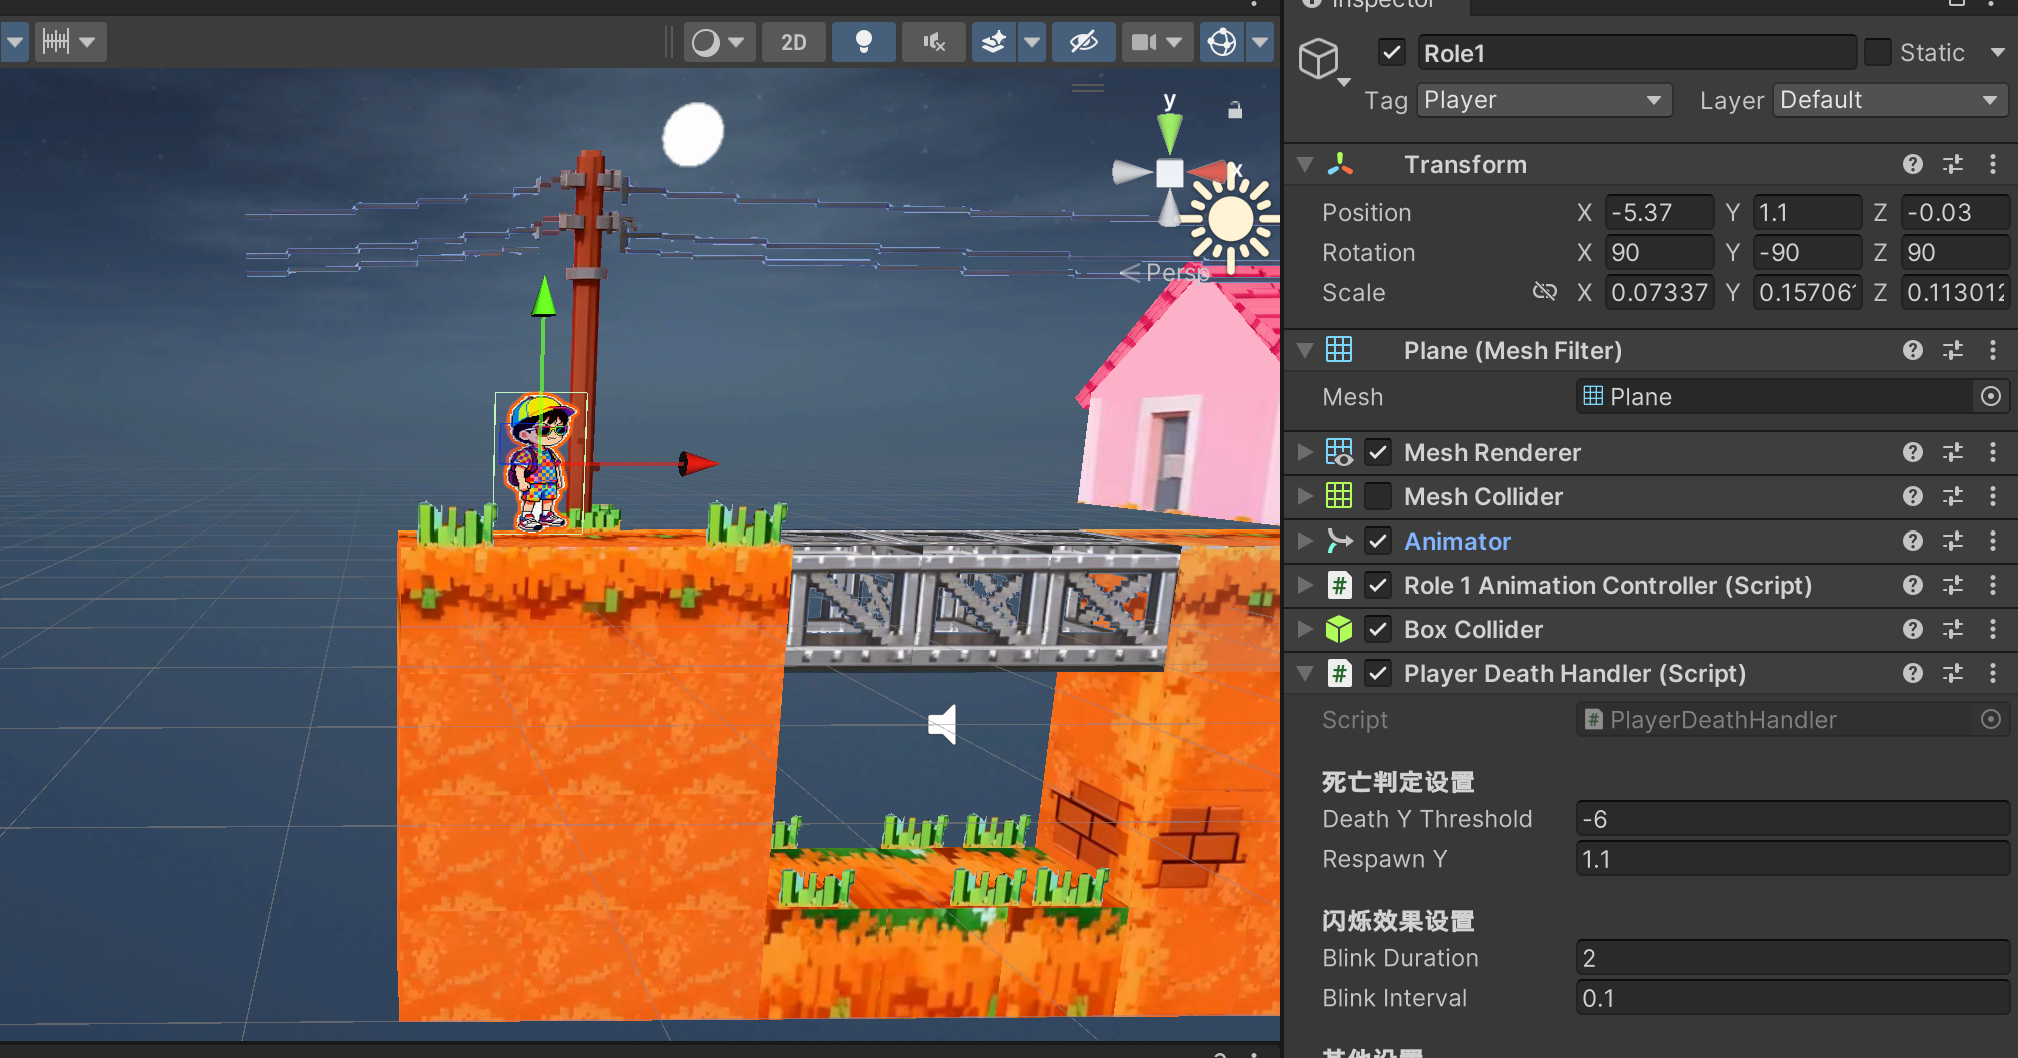Click the scale constrain proportions link icon
This screenshot has height=1058, width=2018.
[1544, 292]
